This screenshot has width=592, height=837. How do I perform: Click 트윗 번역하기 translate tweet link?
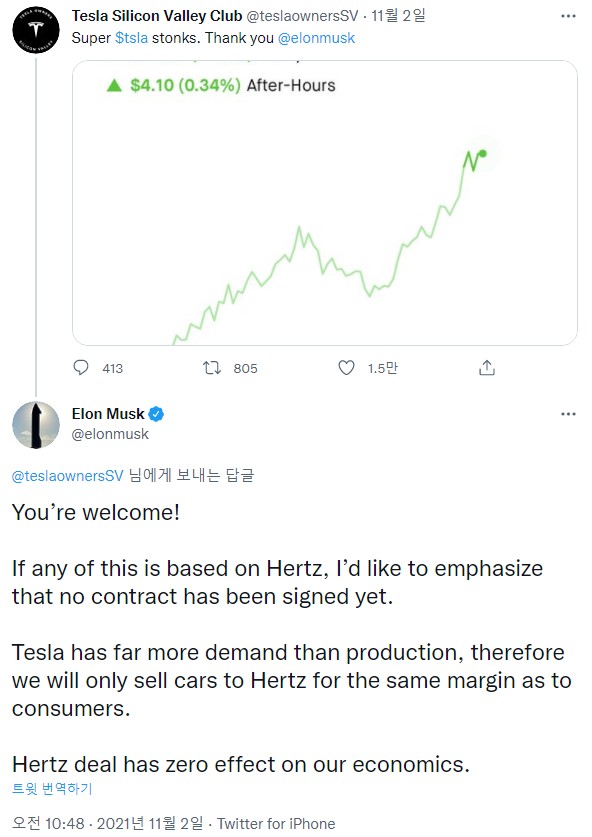click(x=52, y=788)
